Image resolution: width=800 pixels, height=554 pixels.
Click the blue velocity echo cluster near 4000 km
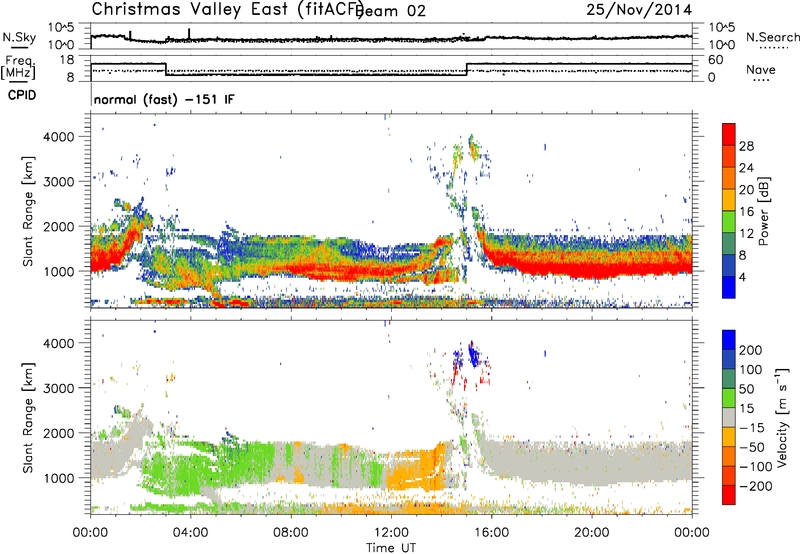pos(474,355)
